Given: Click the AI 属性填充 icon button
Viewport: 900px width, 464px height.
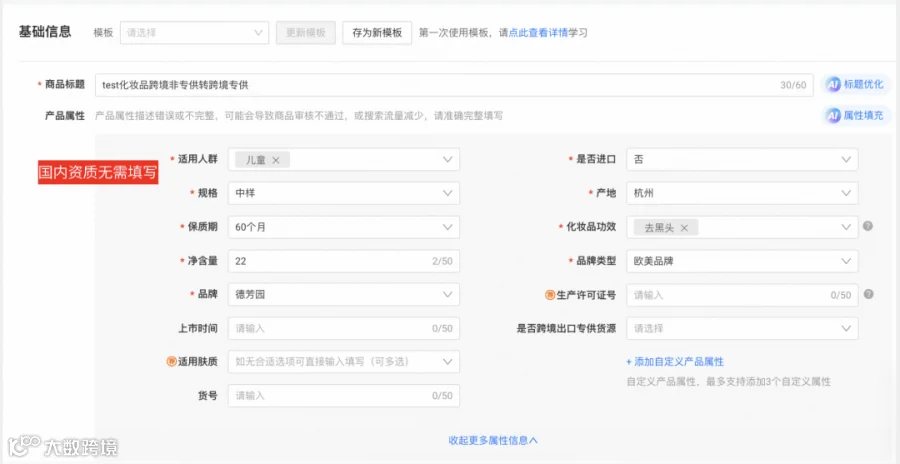Looking at the screenshot, I should [x=855, y=115].
